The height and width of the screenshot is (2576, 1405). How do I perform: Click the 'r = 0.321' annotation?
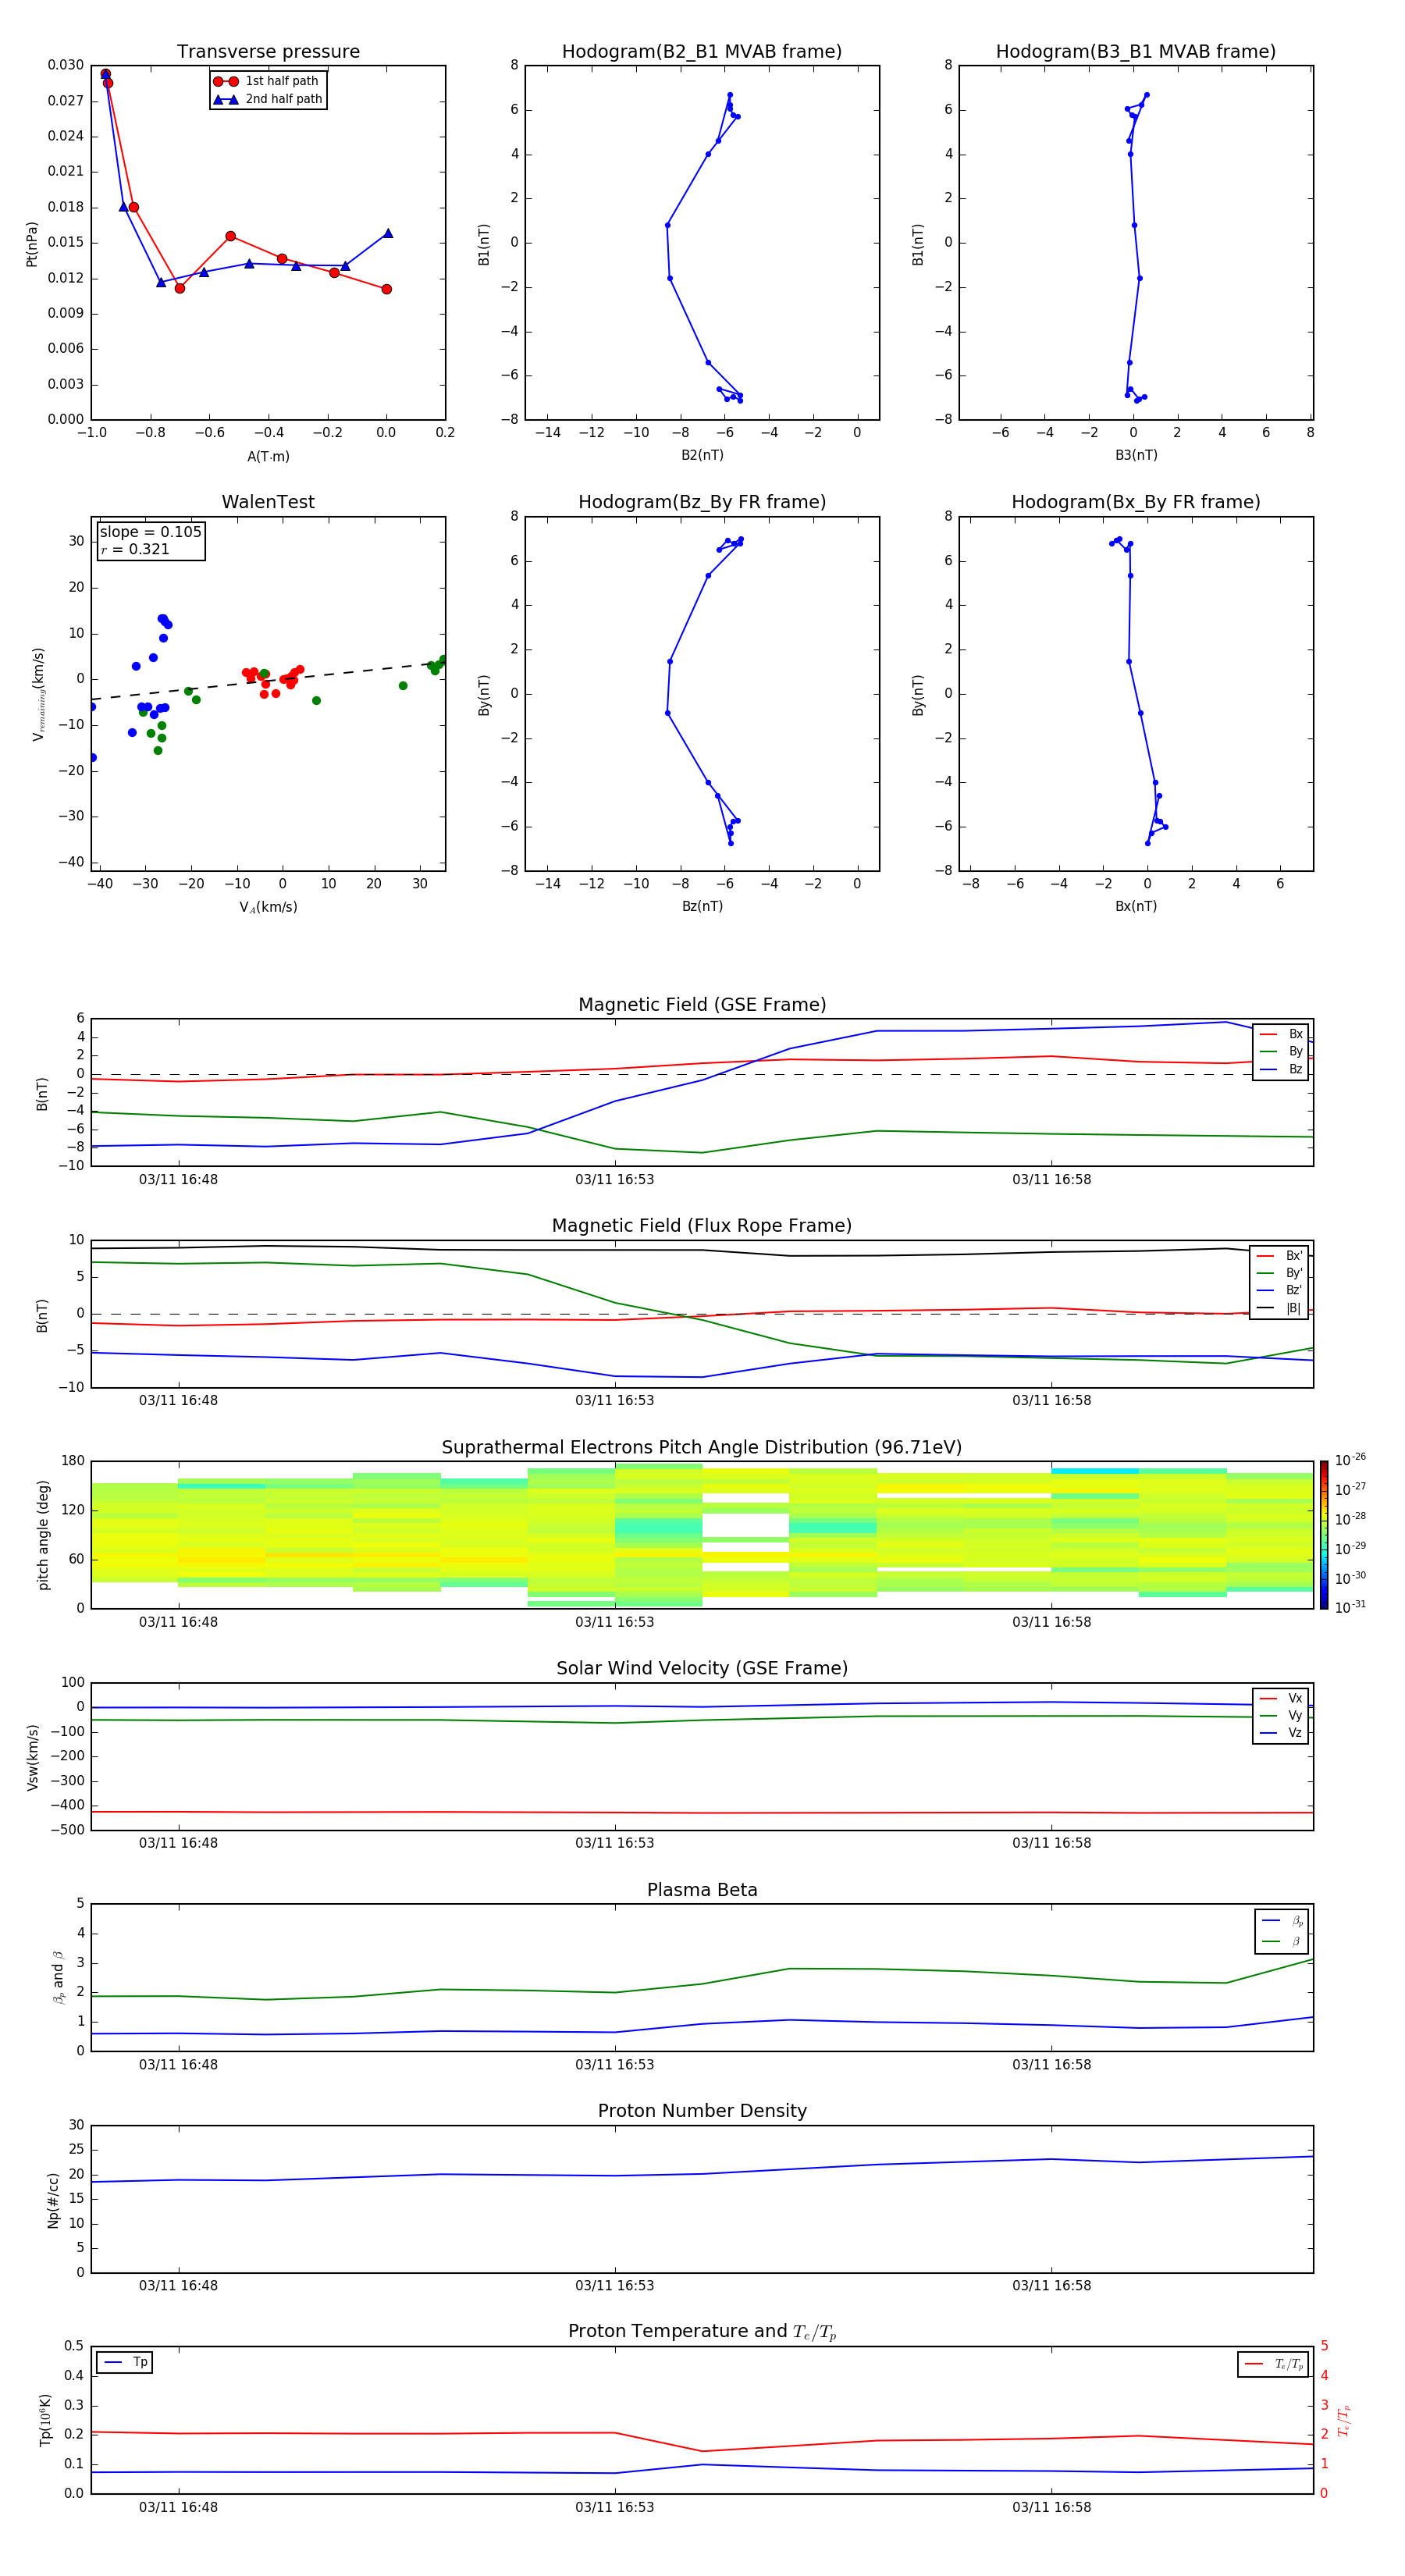pyautogui.click(x=135, y=549)
